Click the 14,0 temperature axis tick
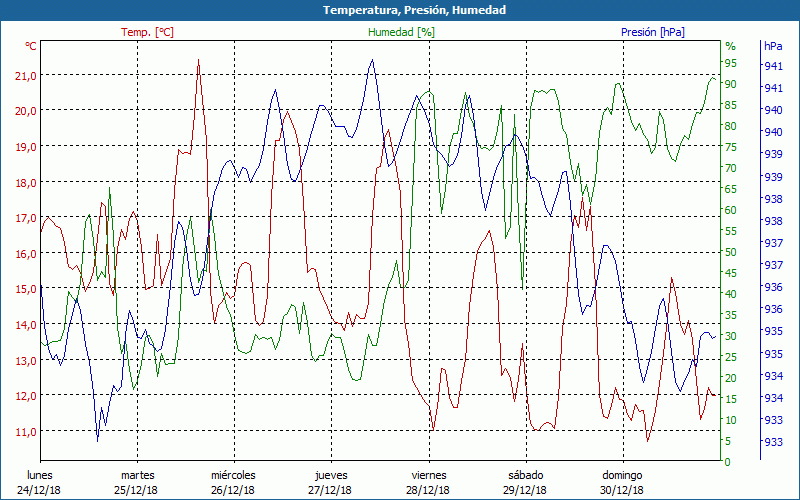The height and width of the screenshot is (500, 800). click(27, 325)
